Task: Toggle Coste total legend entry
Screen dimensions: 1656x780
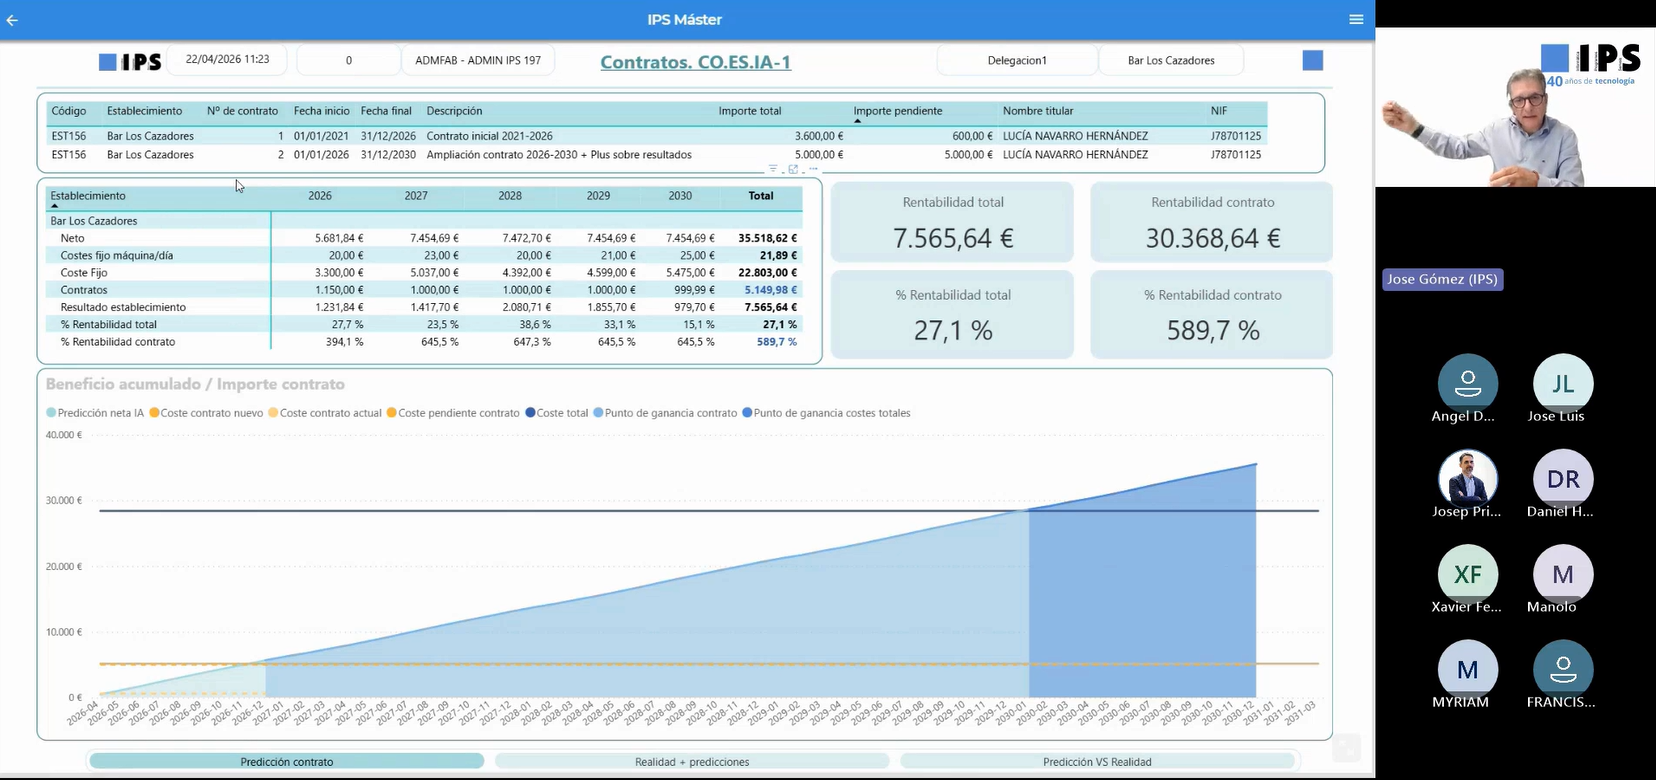Action: pos(556,413)
